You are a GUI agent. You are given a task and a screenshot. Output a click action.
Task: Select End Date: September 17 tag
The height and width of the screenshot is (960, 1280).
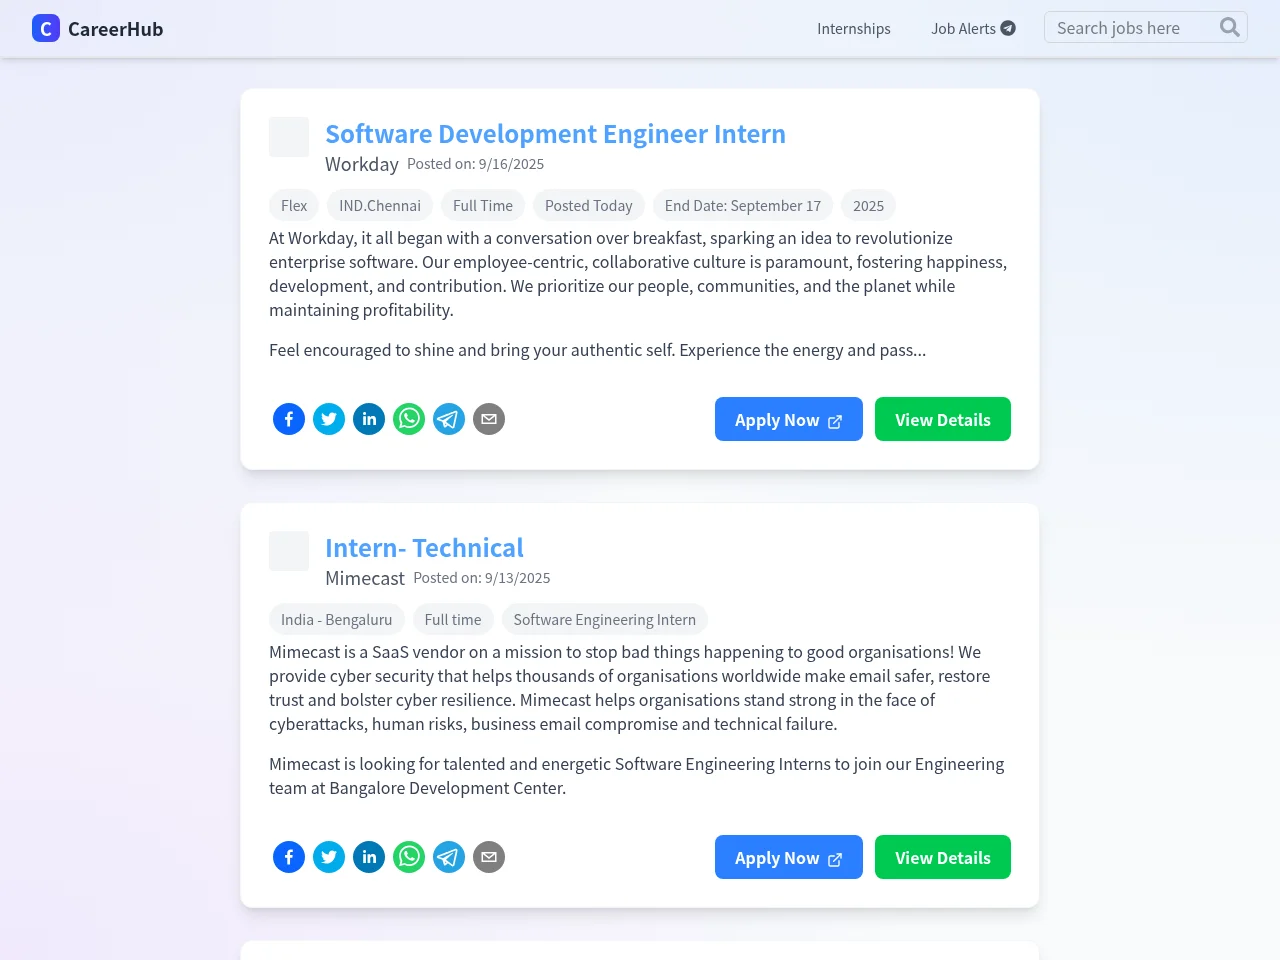click(x=743, y=205)
